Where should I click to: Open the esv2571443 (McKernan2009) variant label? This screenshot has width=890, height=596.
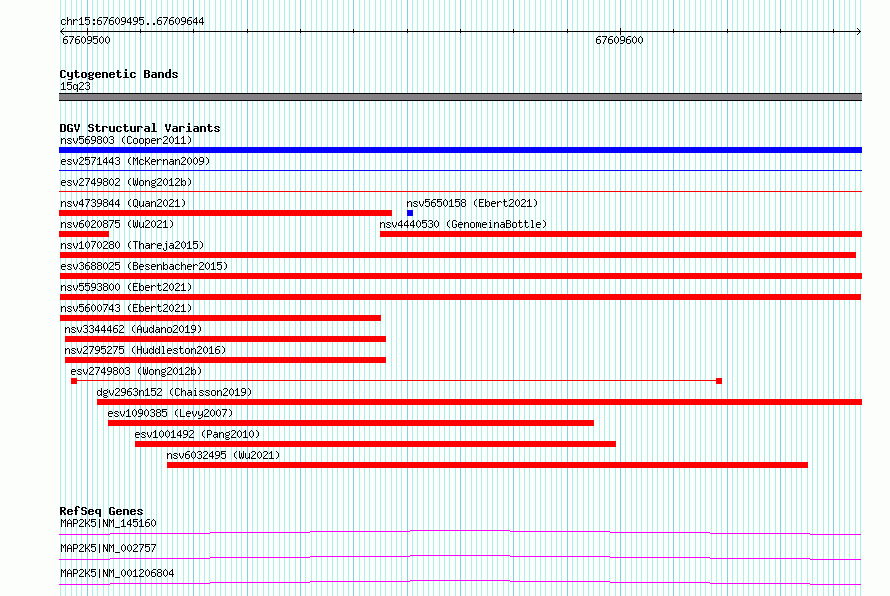[135, 161]
